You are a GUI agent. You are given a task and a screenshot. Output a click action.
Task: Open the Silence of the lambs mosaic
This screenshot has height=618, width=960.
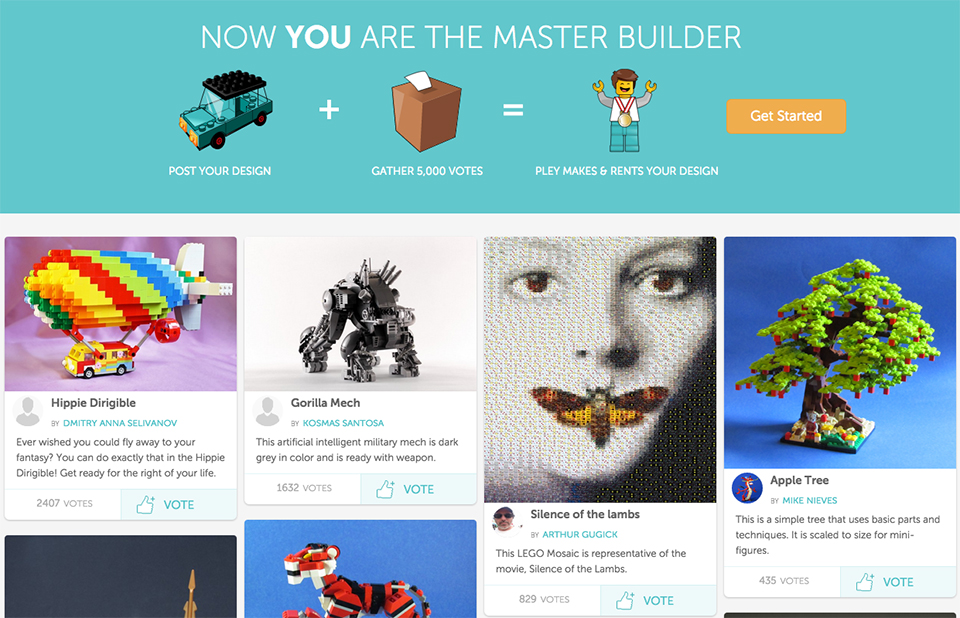pos(600,369)
